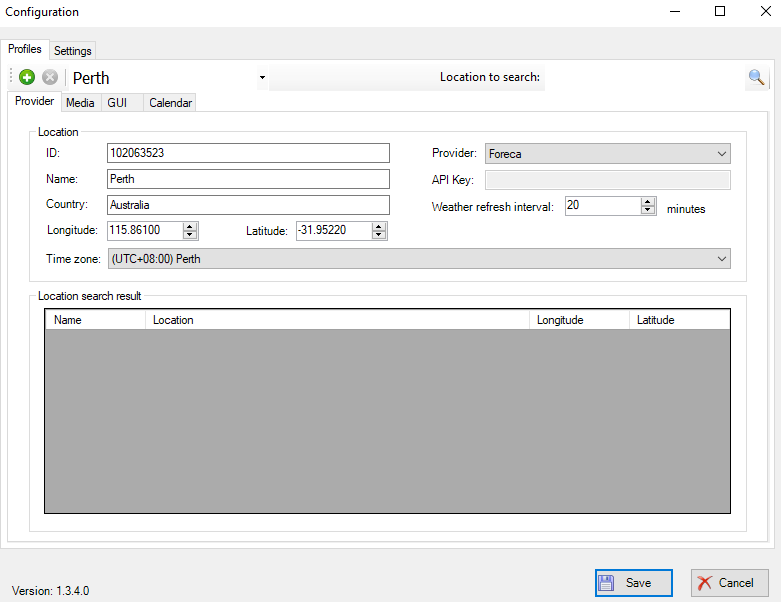This screenshot has height=602, width=781.
Task: Increase the Latitude value with up arrow
Action: pyautogui.click(x=379, y=227)
